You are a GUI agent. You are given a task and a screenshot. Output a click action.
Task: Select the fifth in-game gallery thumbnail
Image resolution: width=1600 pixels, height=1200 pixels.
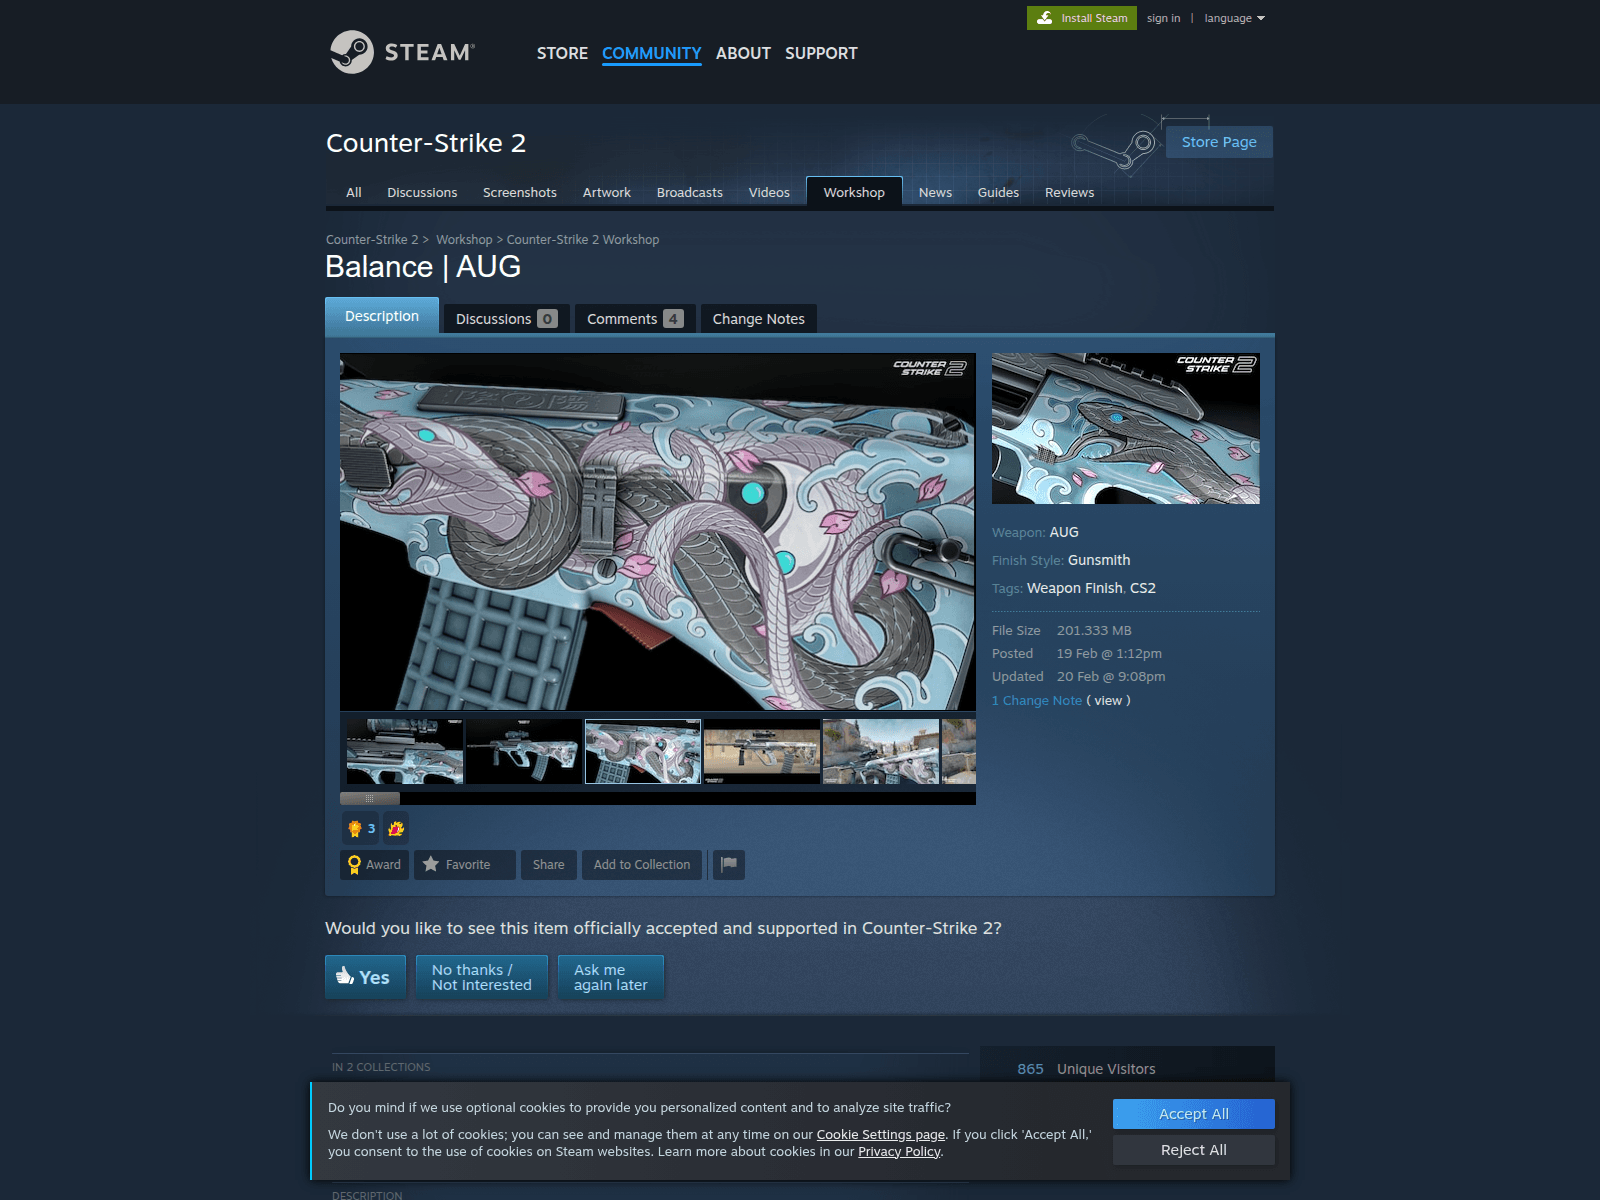click(881, 751)
